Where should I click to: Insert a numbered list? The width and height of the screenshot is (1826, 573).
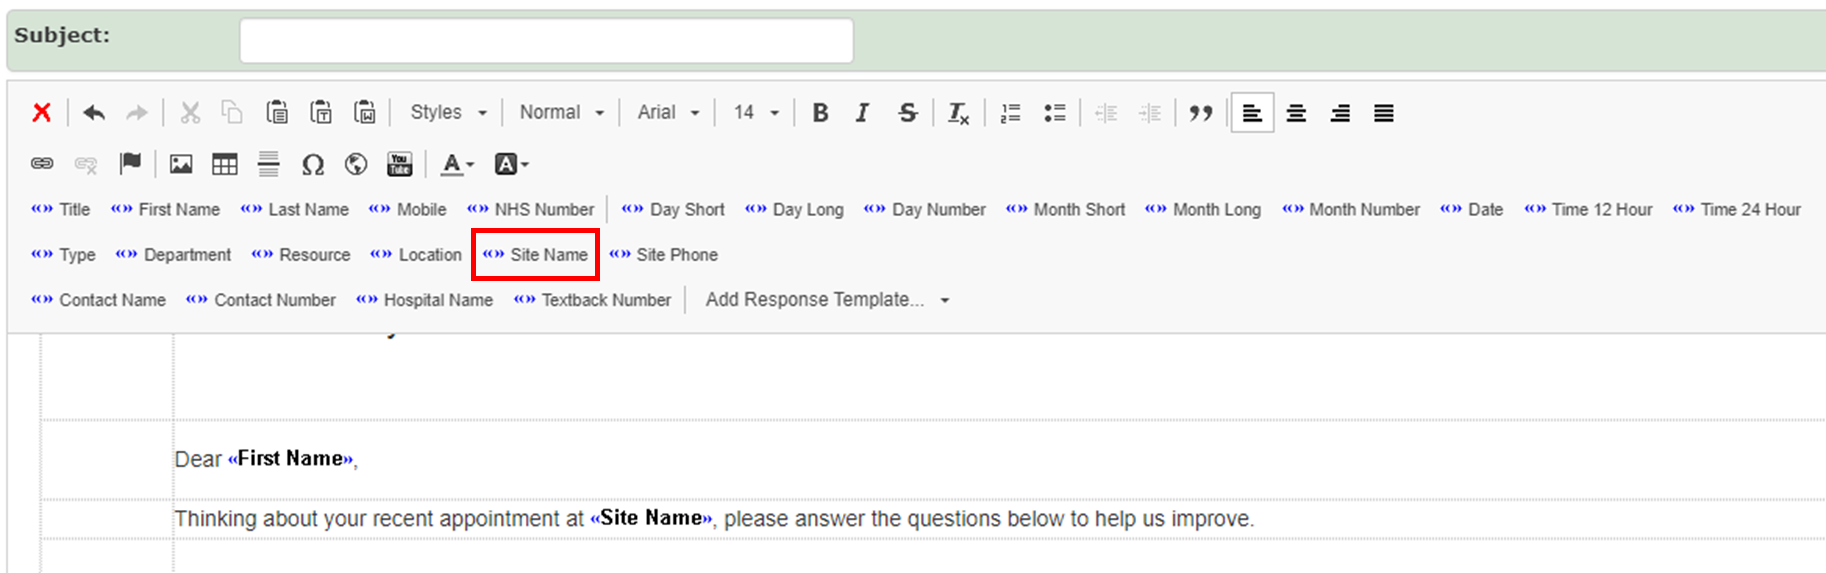pos(1011,113)
